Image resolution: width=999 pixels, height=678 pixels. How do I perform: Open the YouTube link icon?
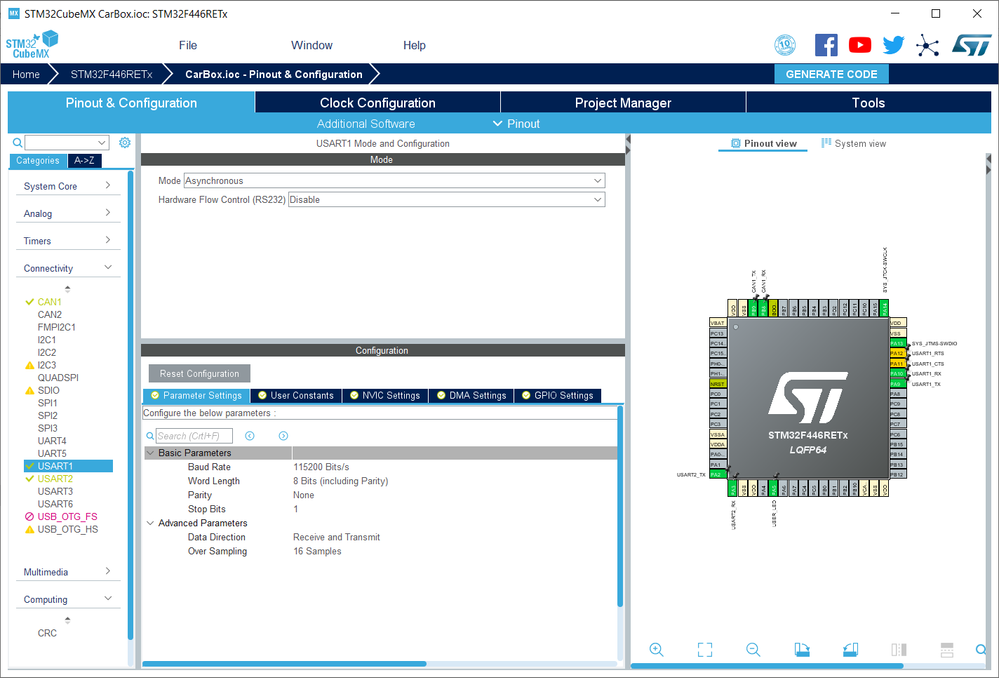coord(860,45)
